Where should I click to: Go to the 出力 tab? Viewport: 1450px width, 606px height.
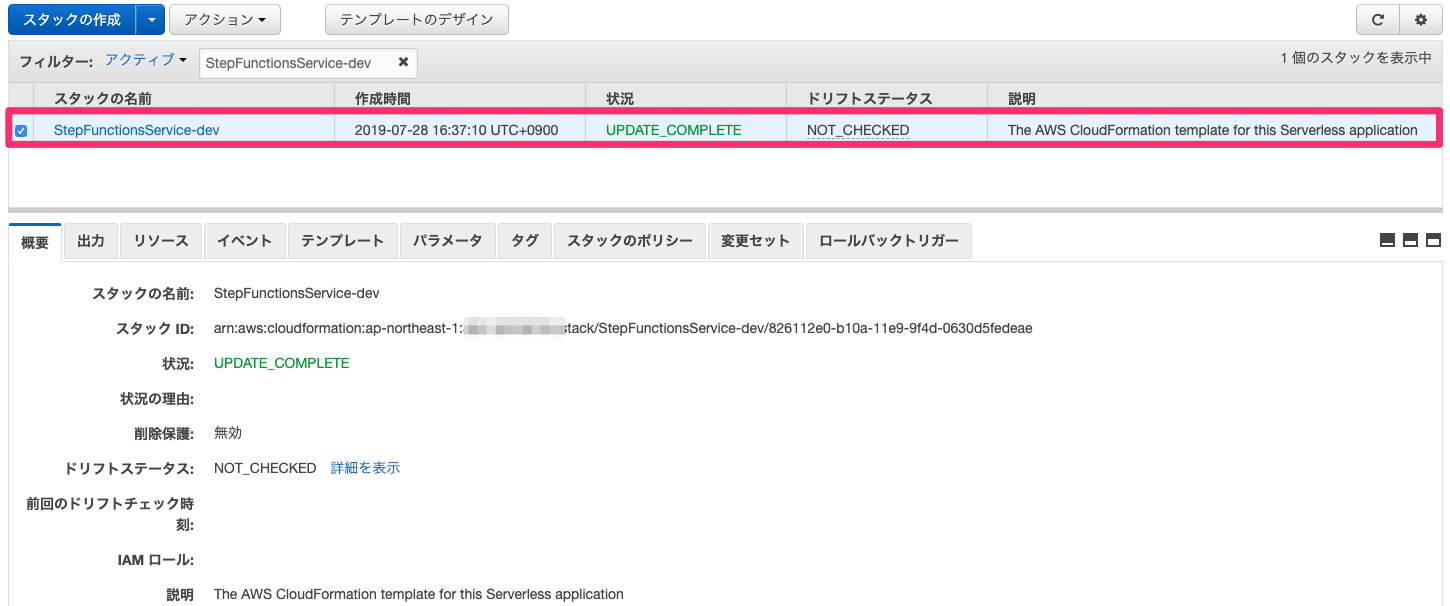[x=91, y=241]
